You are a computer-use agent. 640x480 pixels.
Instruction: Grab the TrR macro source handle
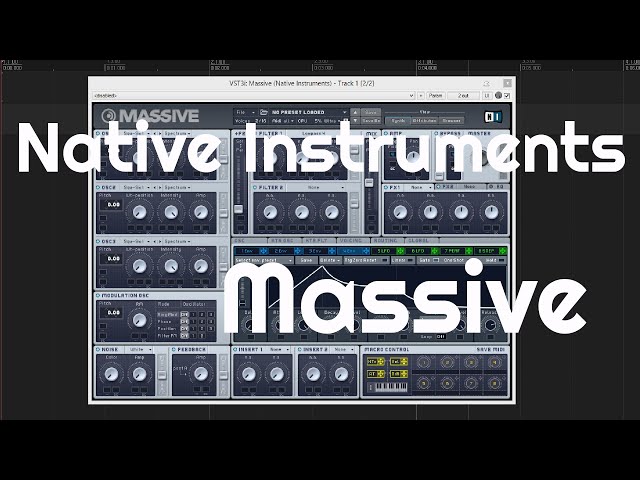404,374
